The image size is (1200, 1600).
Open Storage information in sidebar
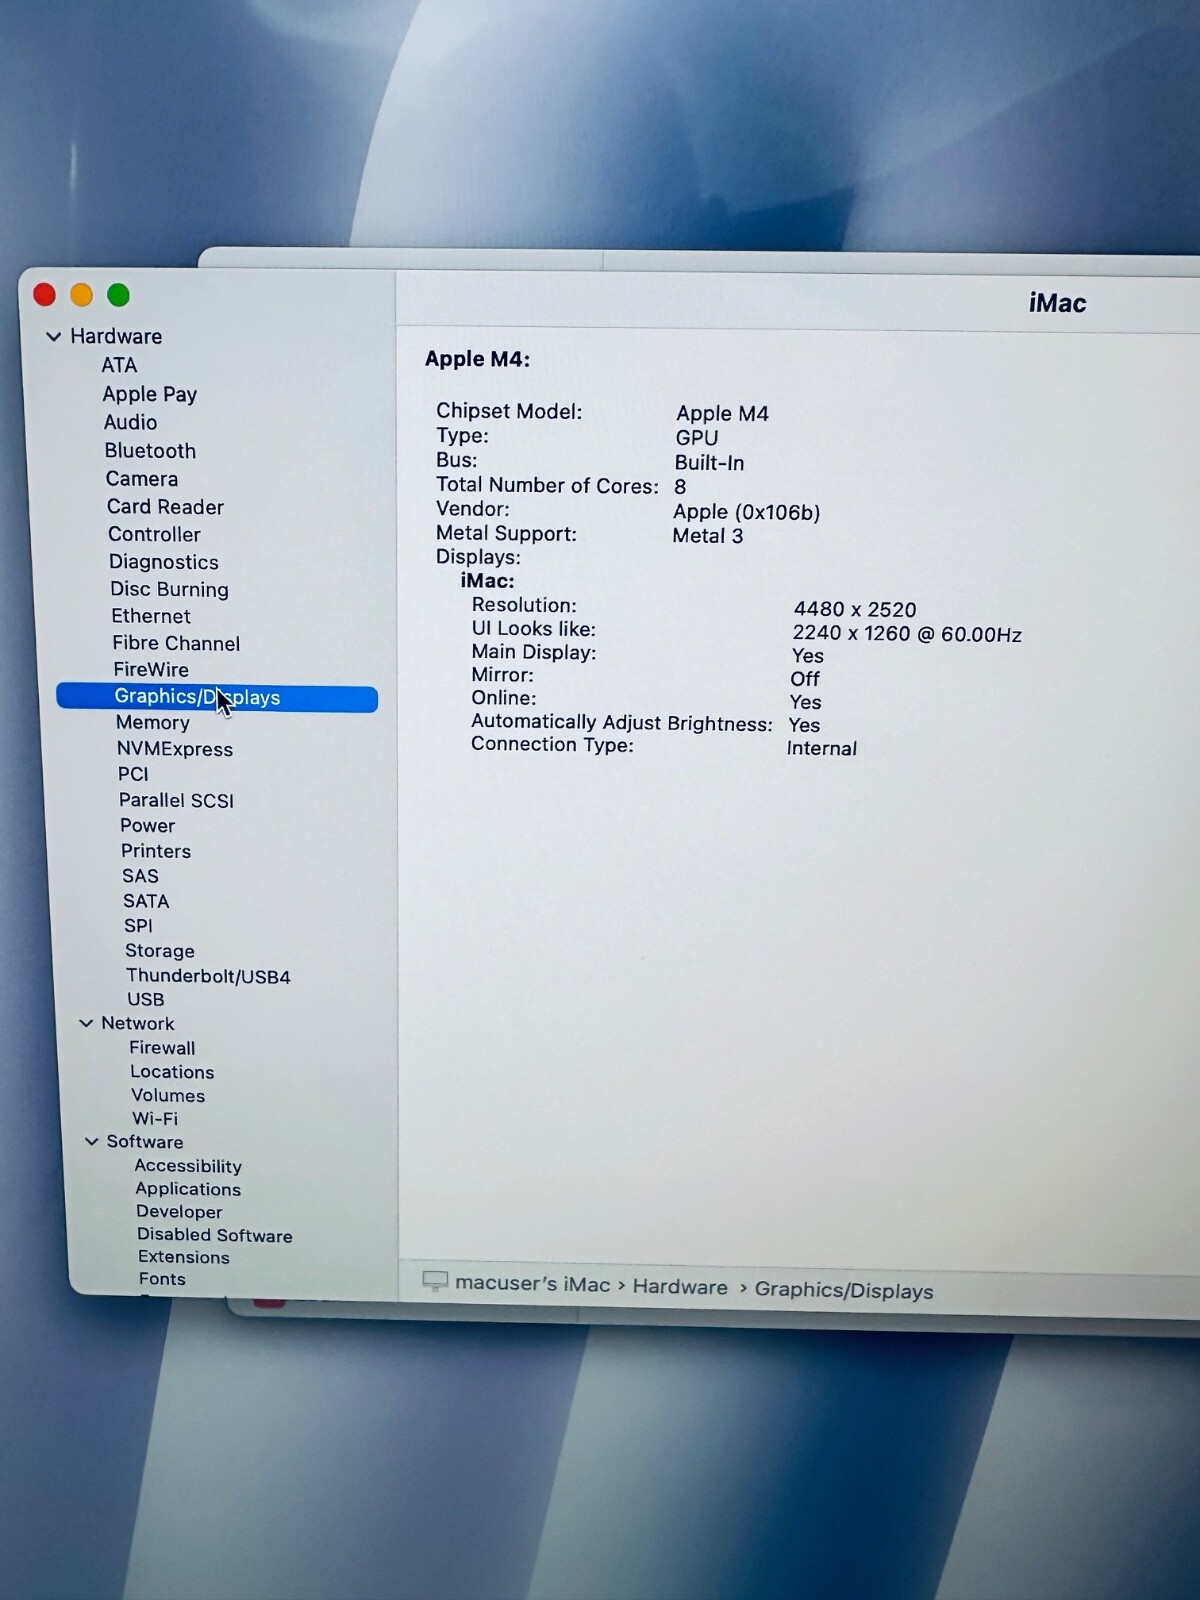[160, 951]
